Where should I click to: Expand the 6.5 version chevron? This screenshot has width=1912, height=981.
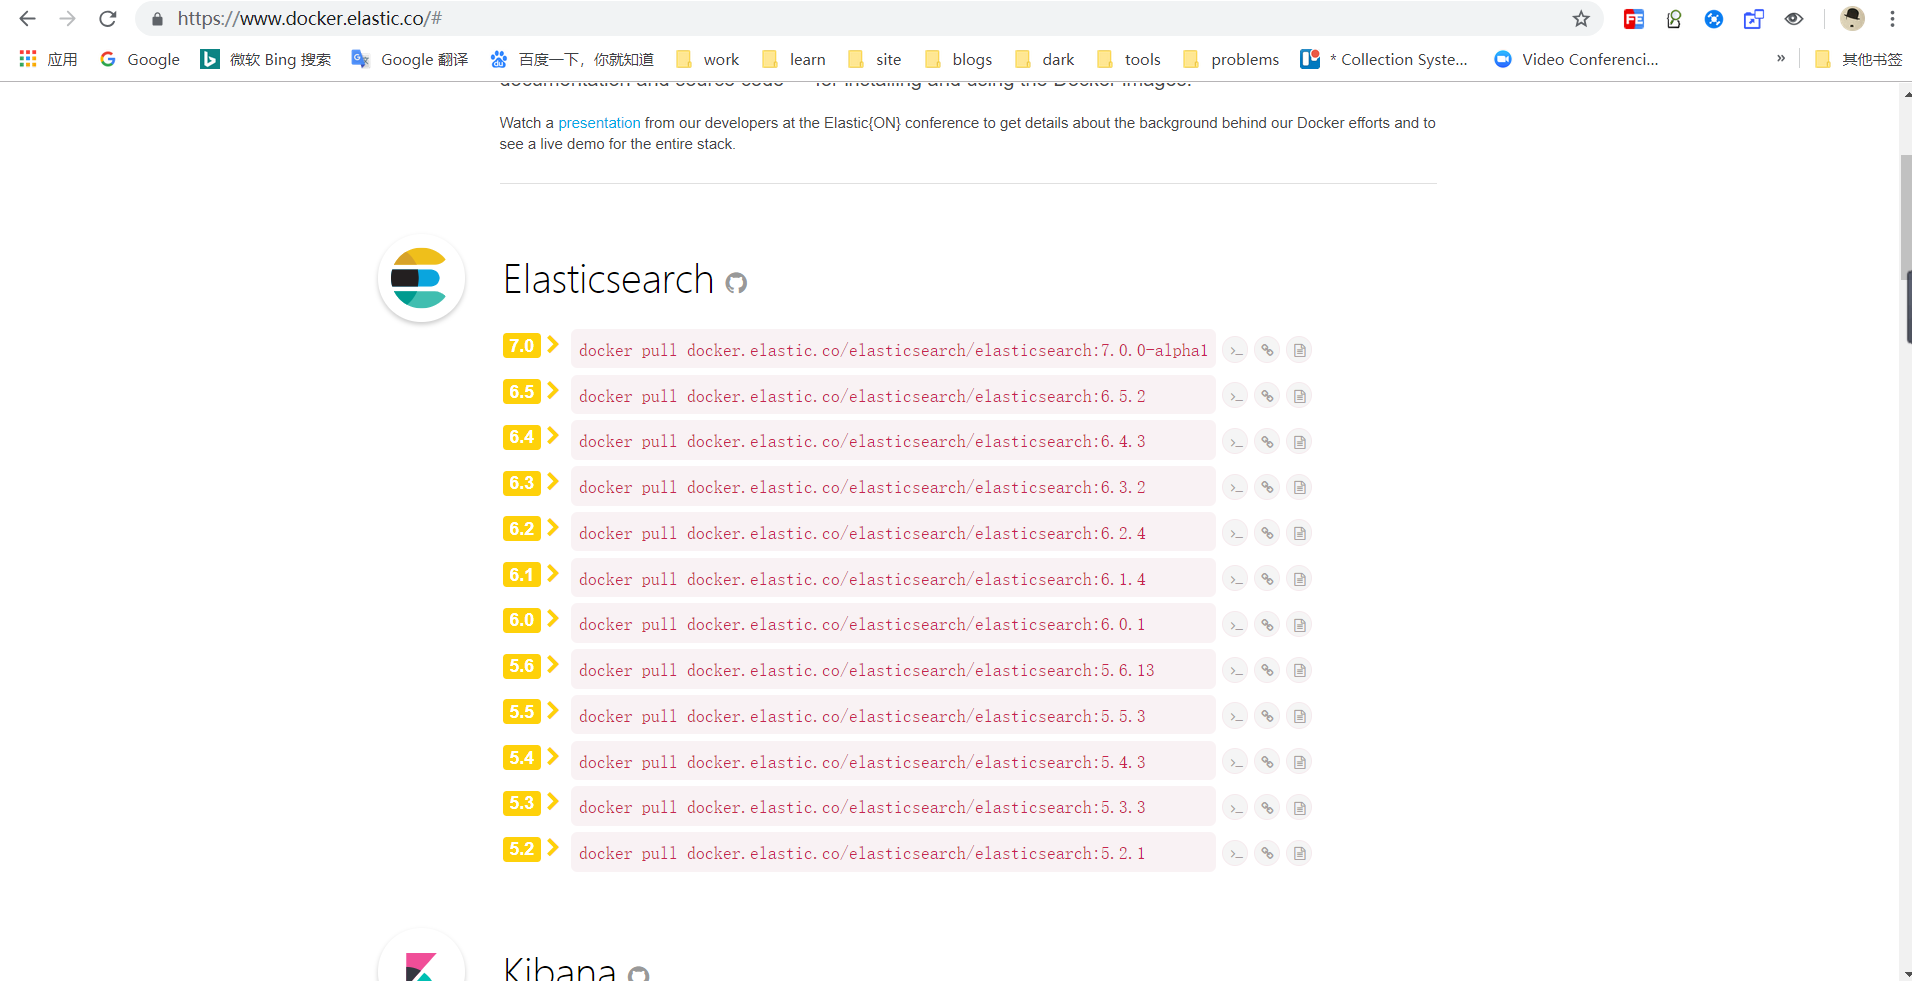click(553, 390)
